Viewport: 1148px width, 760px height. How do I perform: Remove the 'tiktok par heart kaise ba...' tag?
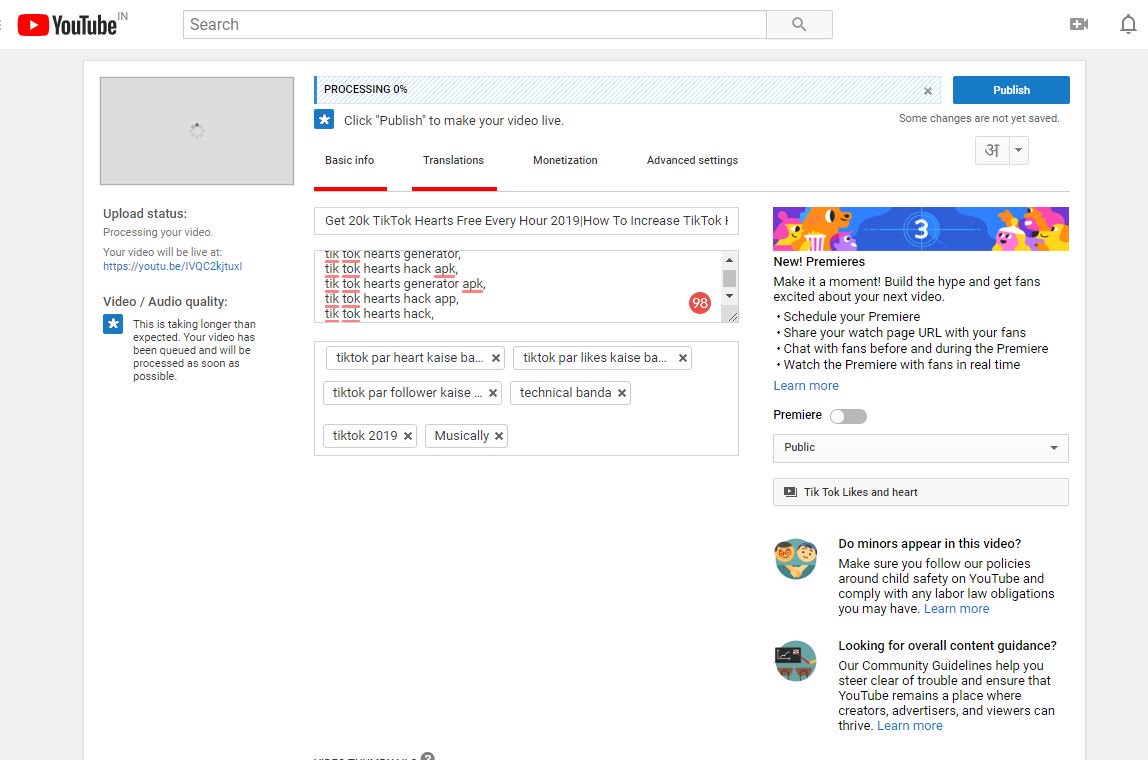coord(496,358)
